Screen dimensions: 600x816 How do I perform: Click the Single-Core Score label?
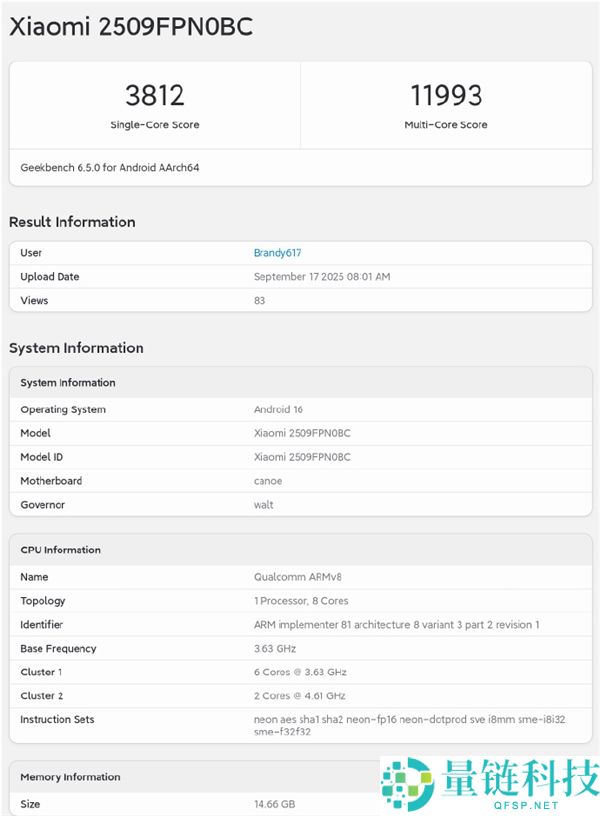click(x=154, y=125)
